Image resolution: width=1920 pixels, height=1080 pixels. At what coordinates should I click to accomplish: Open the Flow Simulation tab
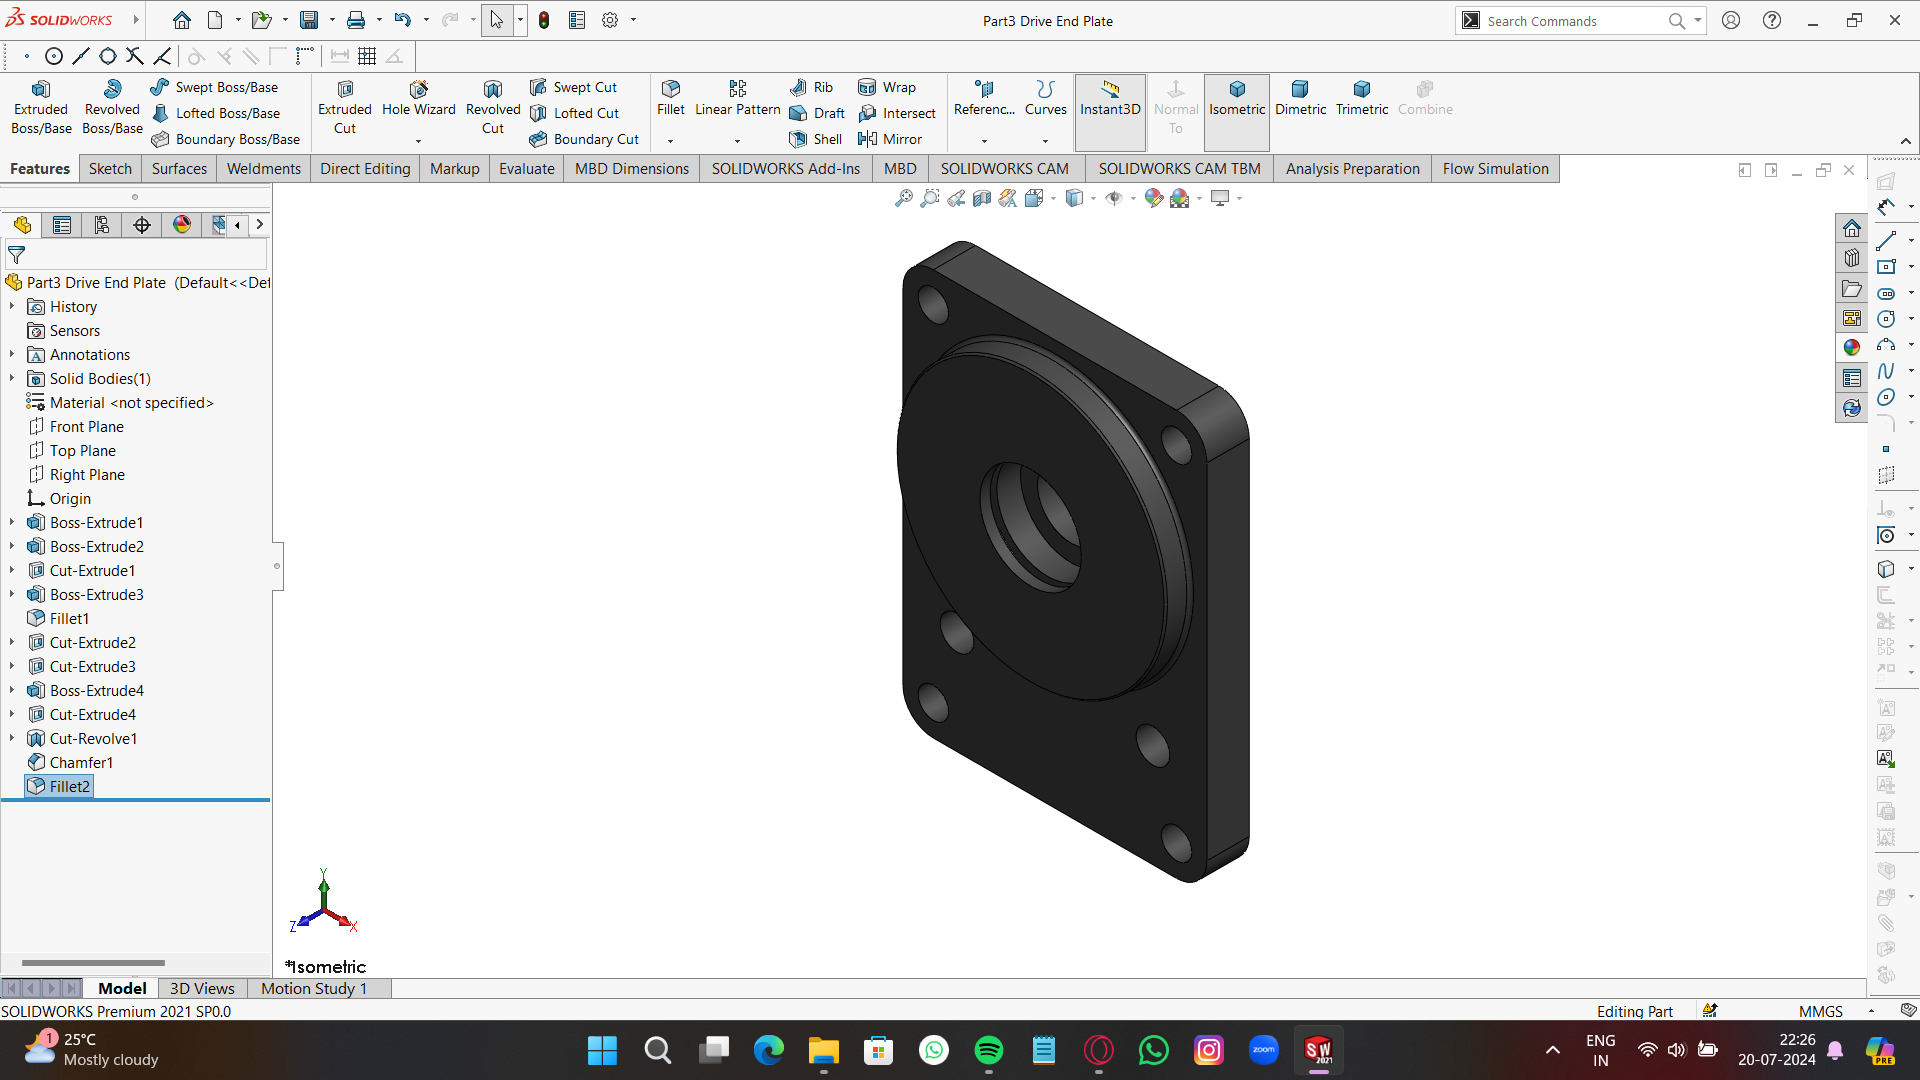click(1496, 169)
